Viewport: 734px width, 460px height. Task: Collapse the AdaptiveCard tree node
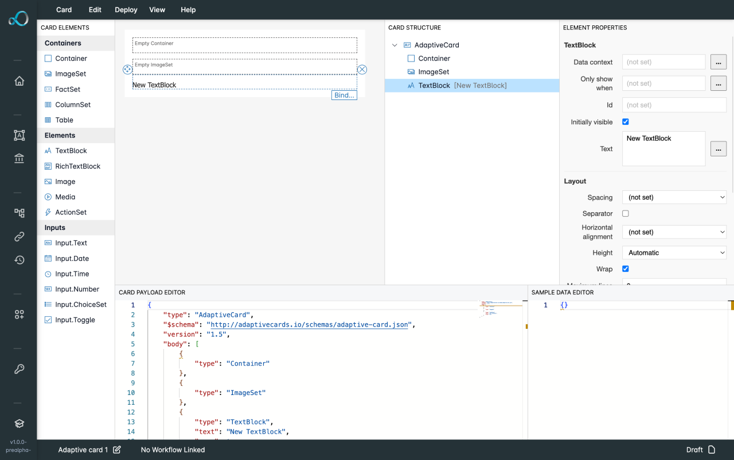[x=395, y=45]
